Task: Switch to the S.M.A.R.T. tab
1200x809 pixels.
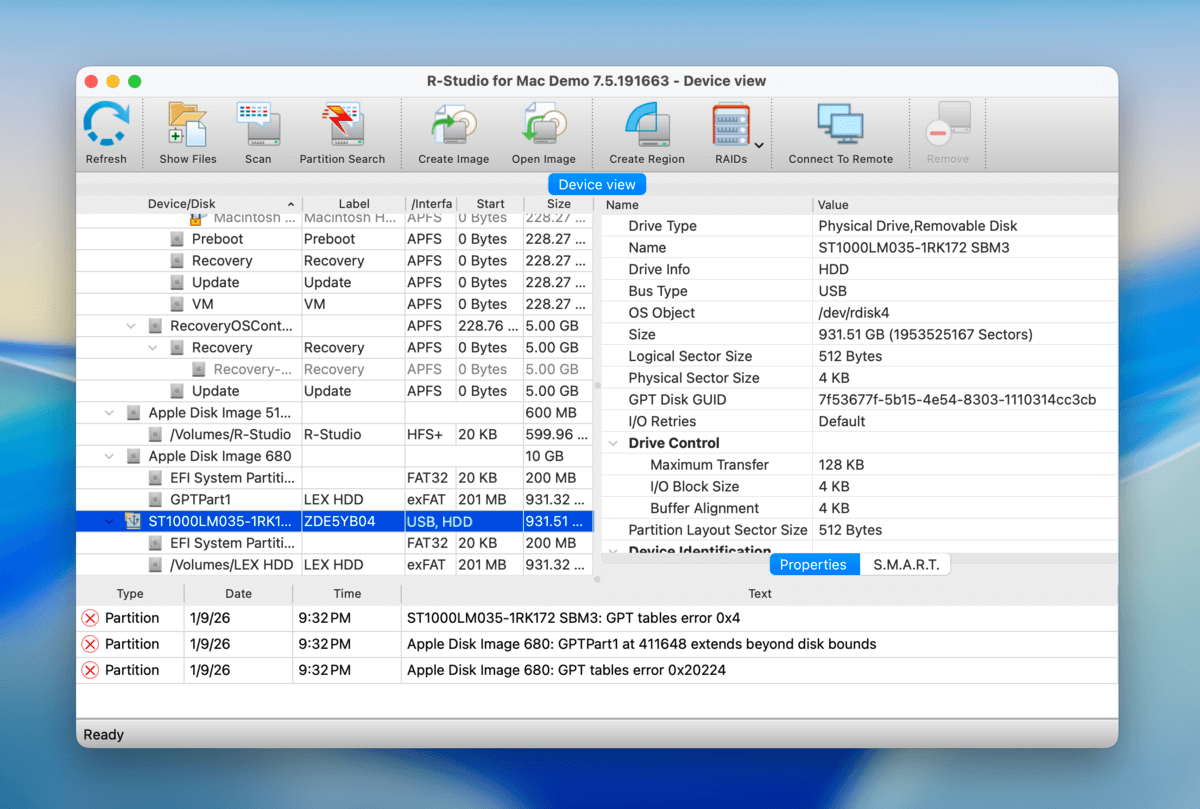Action: click(905, 565)
